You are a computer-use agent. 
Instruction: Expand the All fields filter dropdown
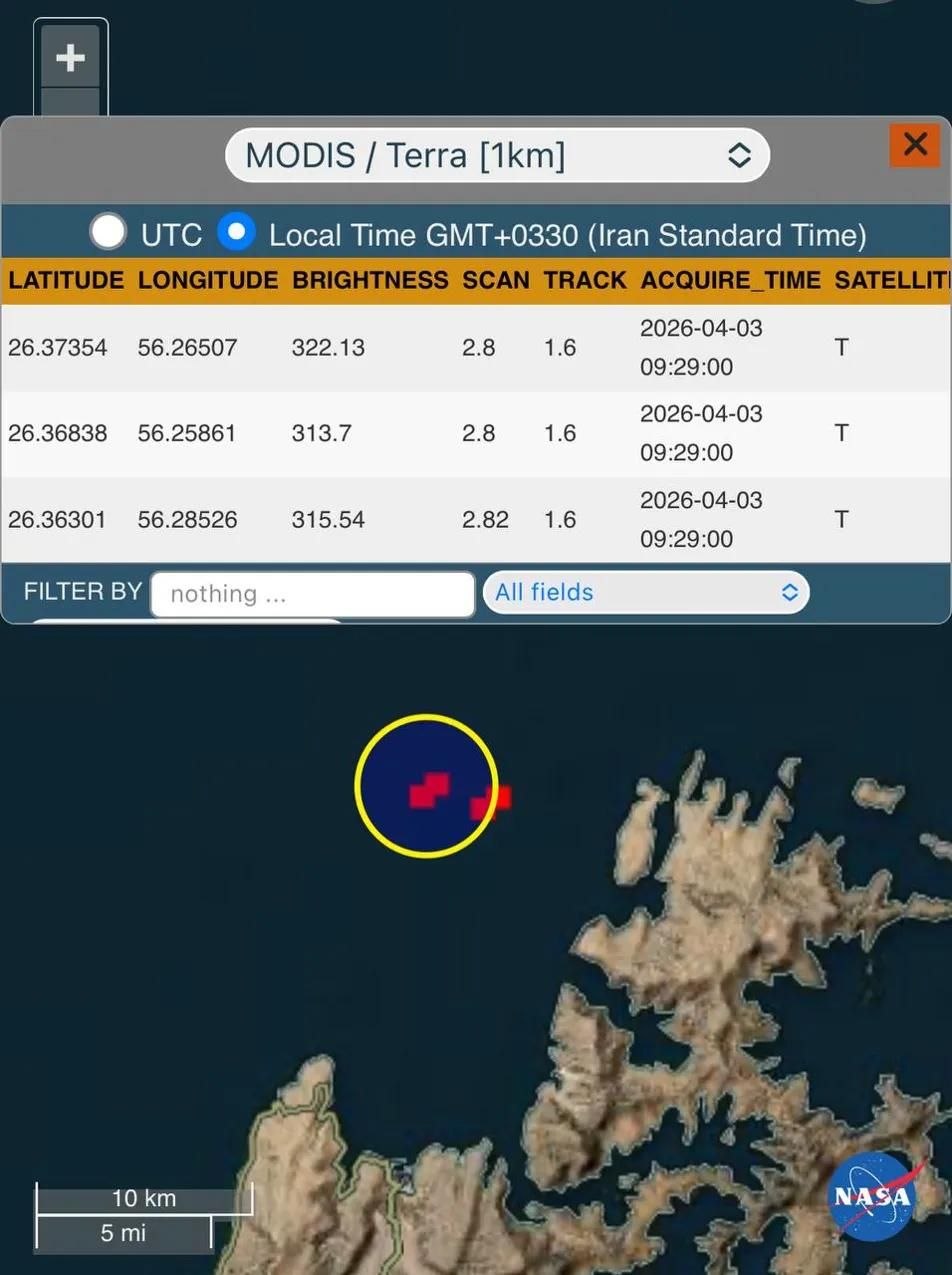(x=646, y=593)
